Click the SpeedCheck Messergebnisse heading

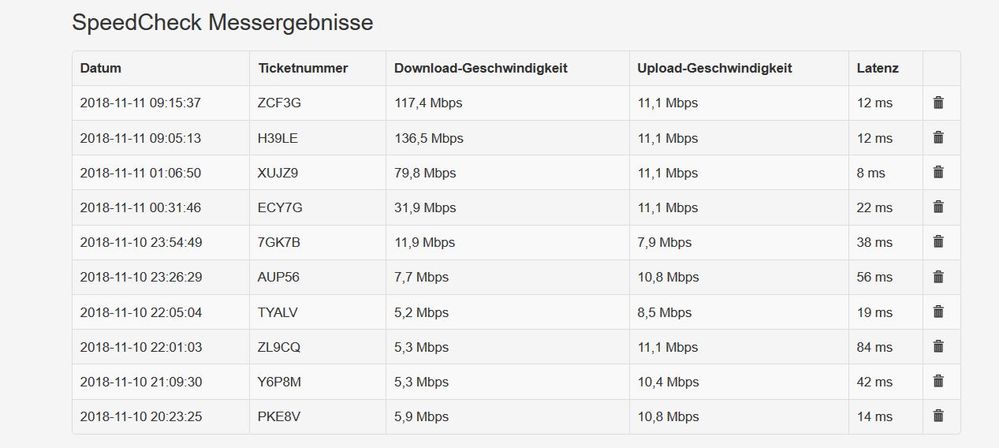point(222,23)
